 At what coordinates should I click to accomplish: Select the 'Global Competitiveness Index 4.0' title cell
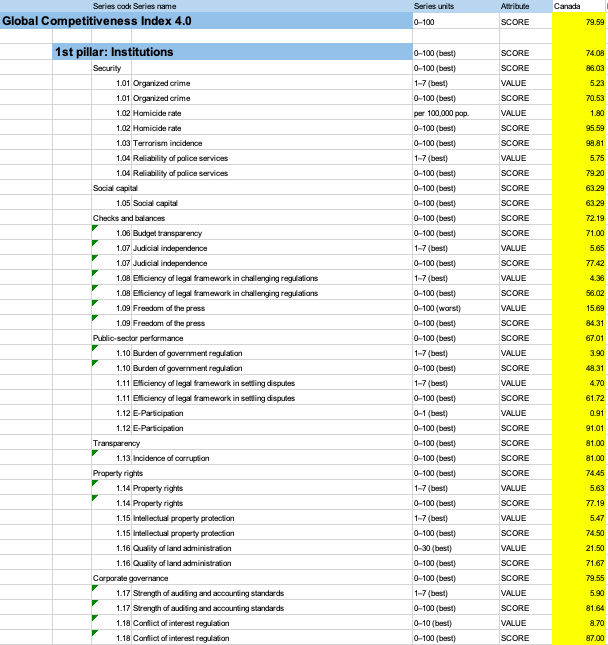point(206,21)
